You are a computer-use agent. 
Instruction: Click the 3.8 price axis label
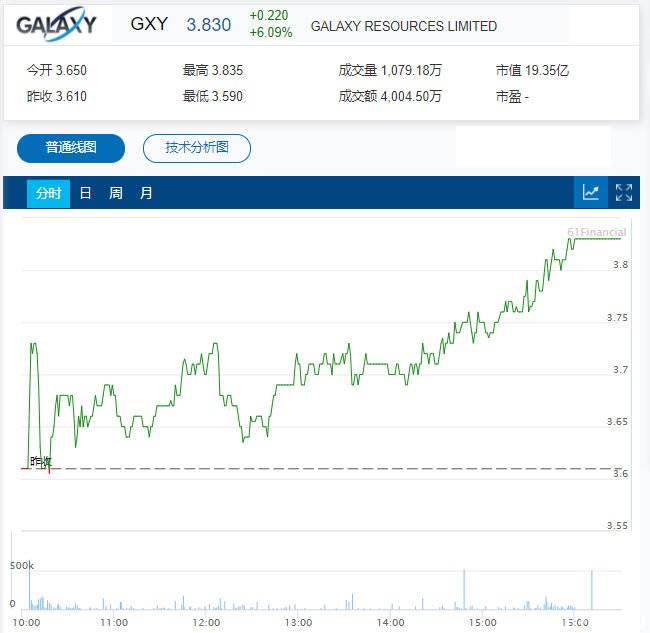(x=621, y=264)
